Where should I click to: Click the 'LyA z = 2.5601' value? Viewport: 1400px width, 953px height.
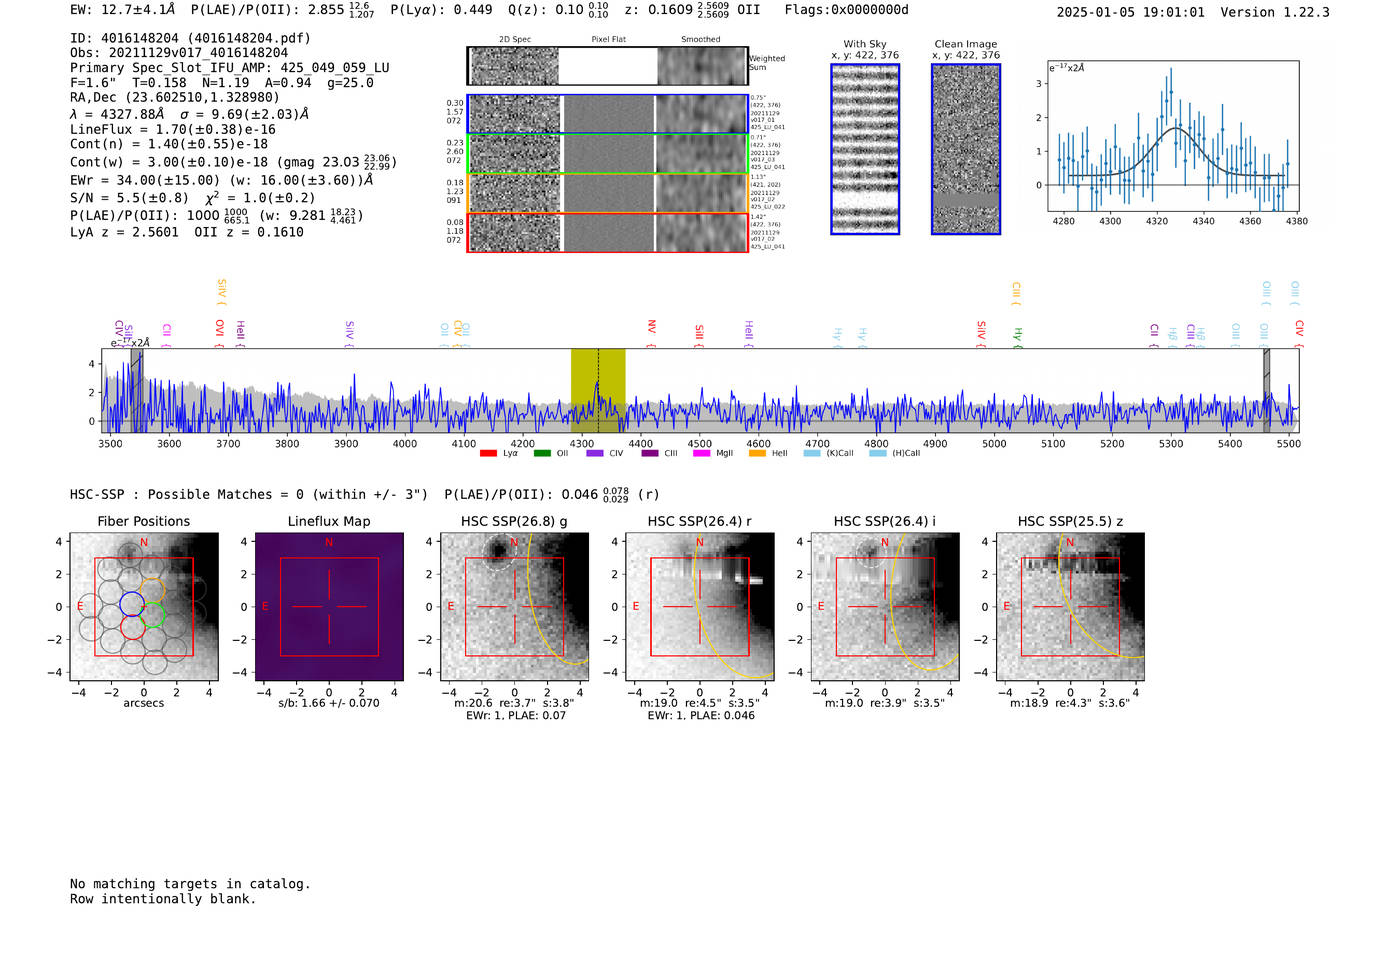point(125,232)
